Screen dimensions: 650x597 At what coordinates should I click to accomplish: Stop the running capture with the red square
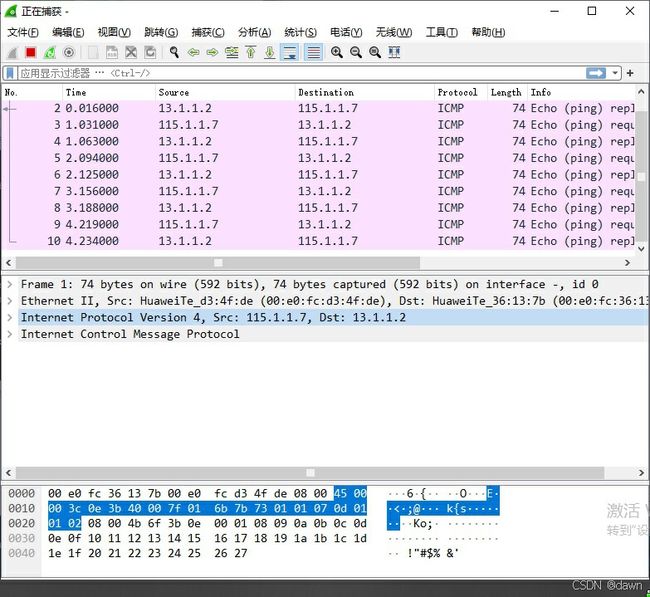pyautogui.click(x=31, y=53)
